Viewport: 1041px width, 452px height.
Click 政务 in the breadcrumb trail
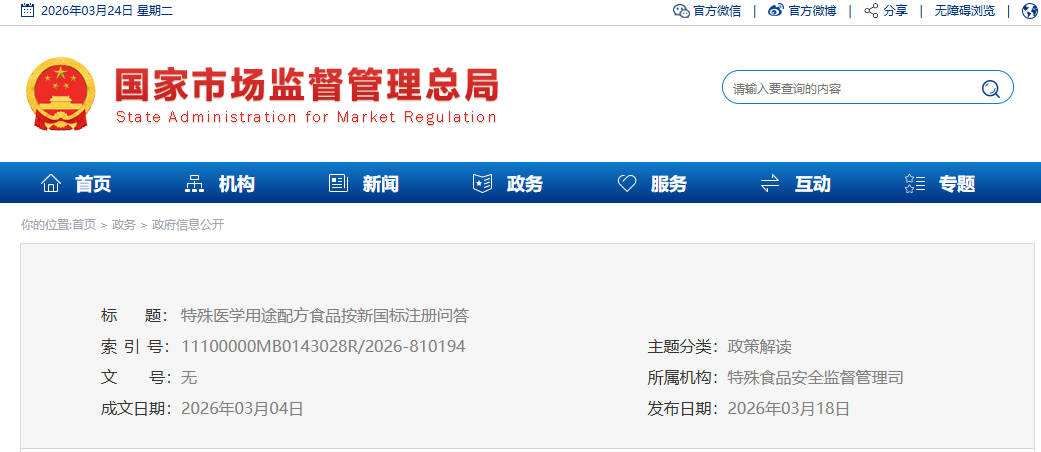[124, 225]
